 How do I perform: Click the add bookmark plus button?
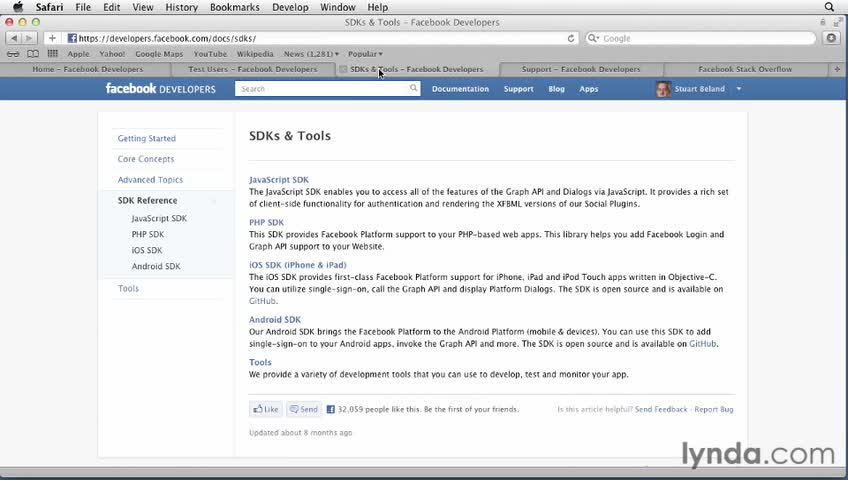pyautogui.click(x=52, y=38)
